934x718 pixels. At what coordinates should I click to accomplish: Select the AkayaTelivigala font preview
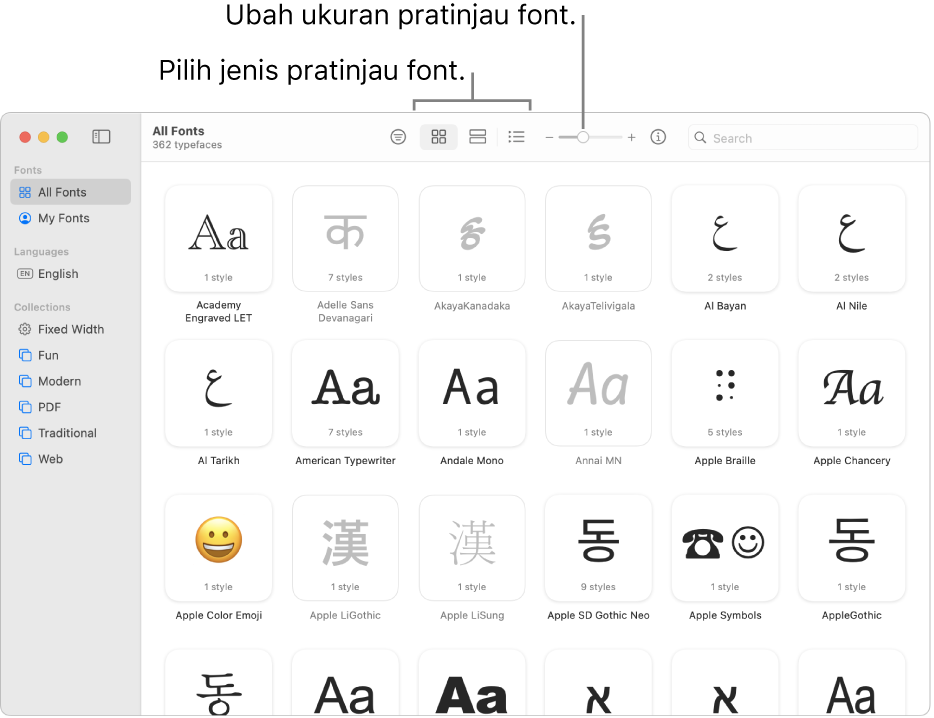pyautogui.click(x=598, y=238)
